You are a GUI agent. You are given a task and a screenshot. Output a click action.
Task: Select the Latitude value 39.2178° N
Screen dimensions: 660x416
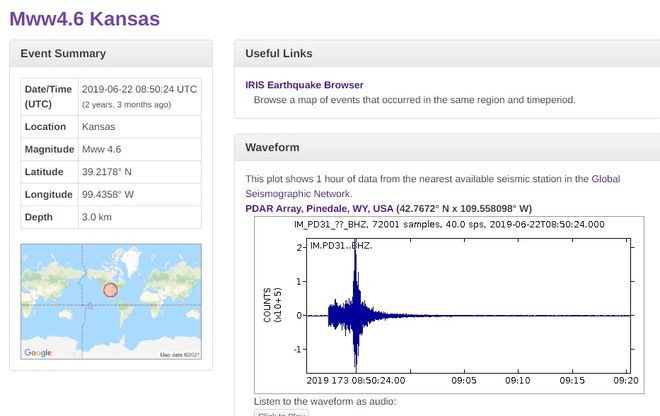point(106,172)
